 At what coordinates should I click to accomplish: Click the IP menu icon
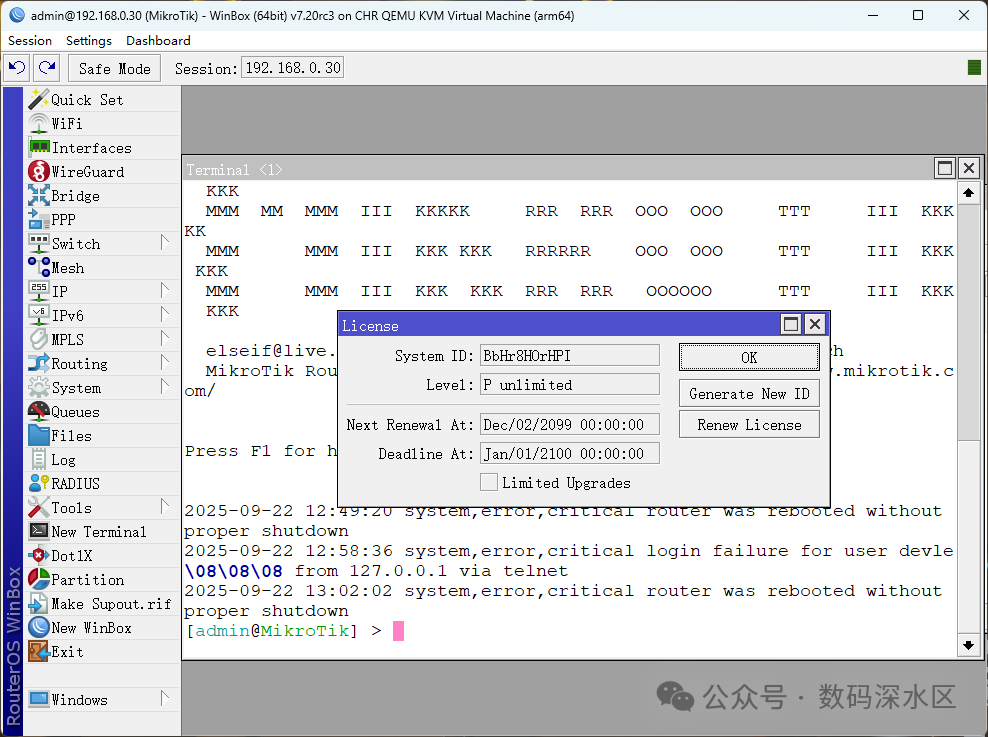(38, 291)
